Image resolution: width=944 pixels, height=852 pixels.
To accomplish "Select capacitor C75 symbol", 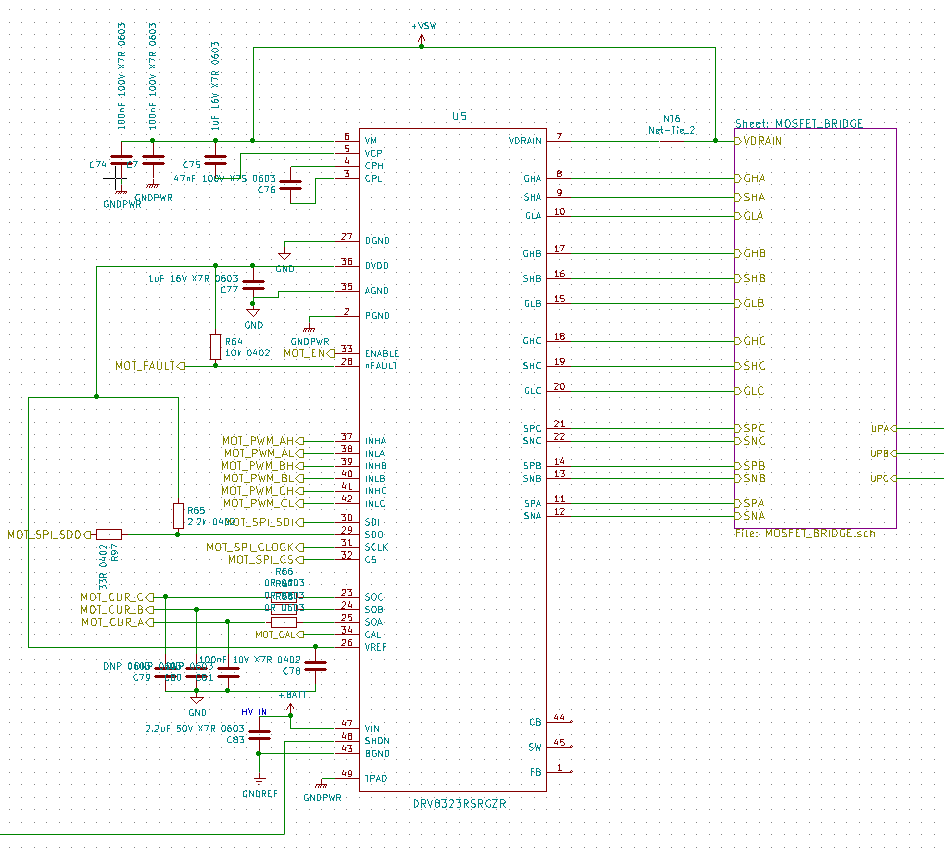I will click(x=216, y=160).
